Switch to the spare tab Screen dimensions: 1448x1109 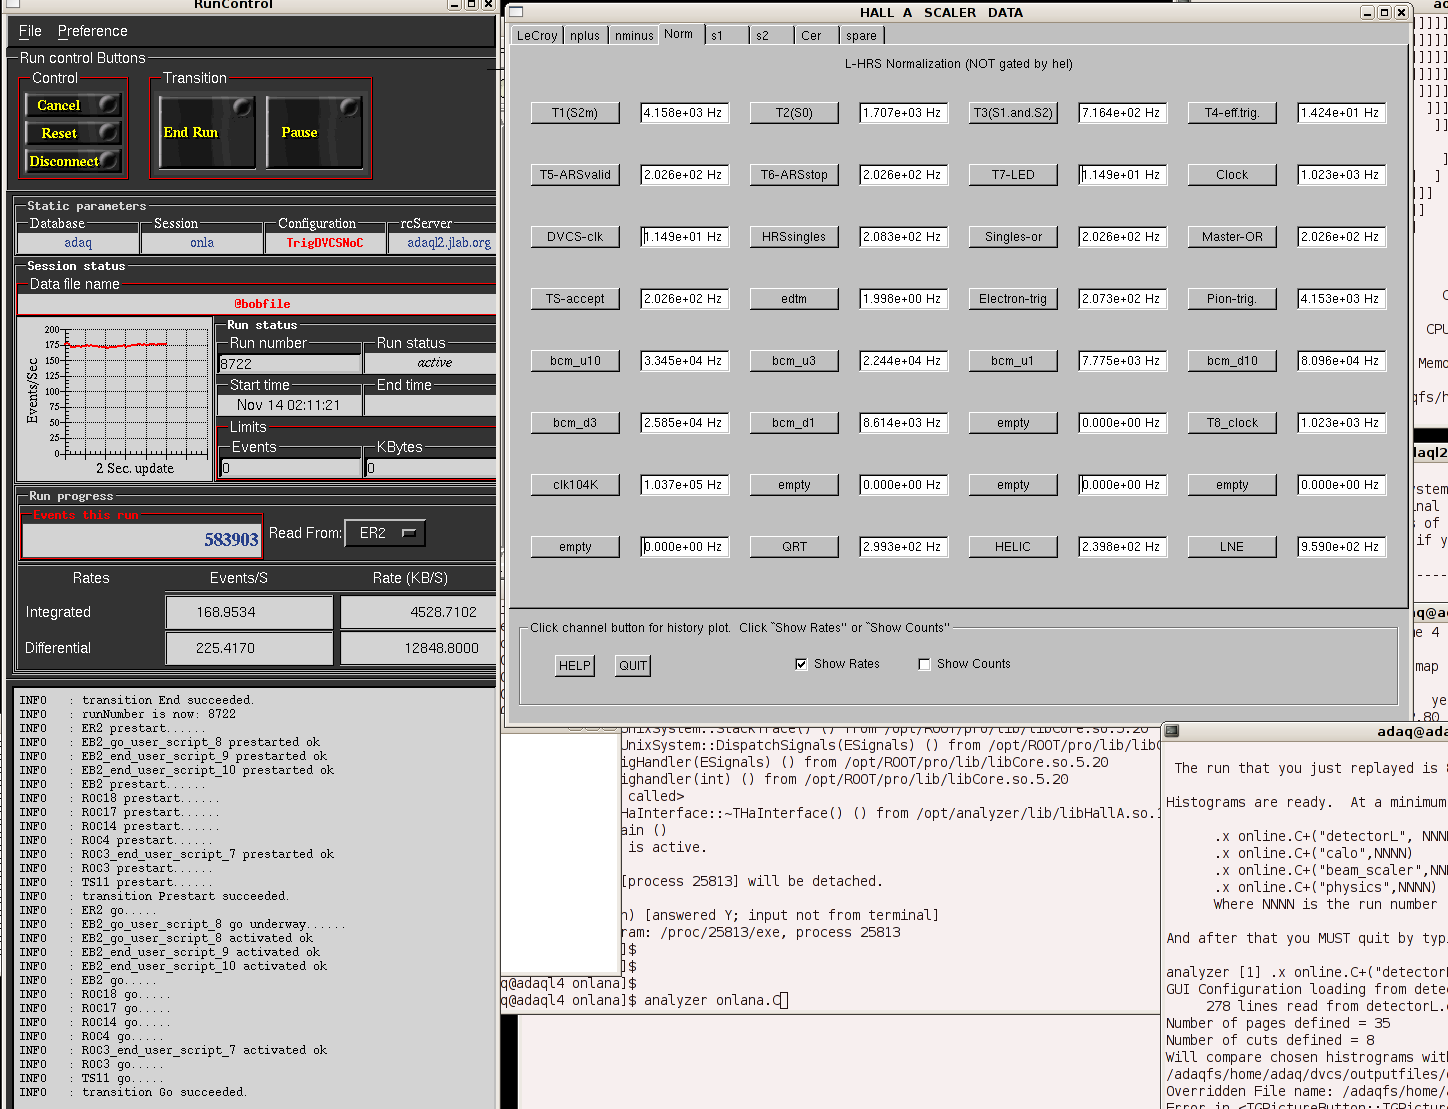coord(861,35)
